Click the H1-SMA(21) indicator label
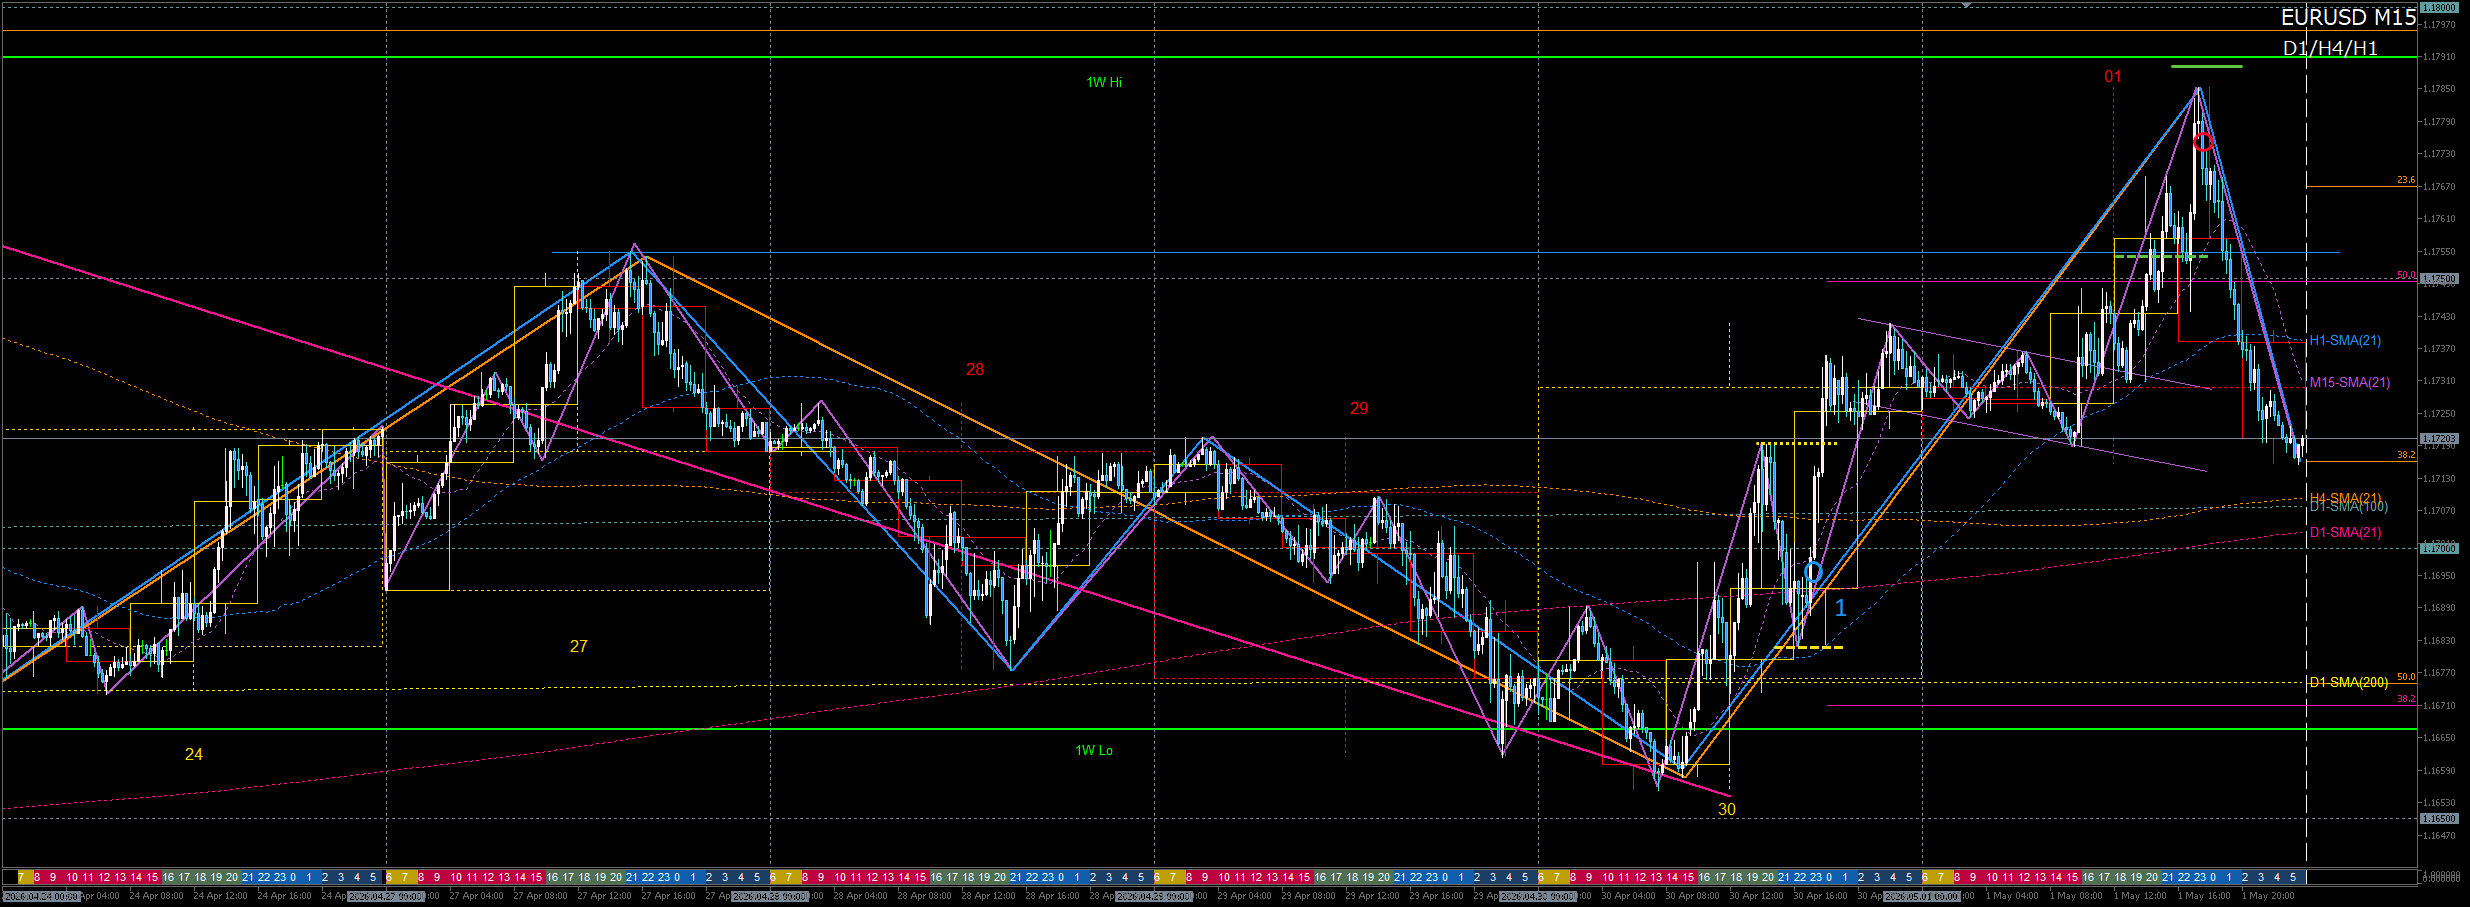This screenshot has width=2470, height=907. pos(2345,341)
